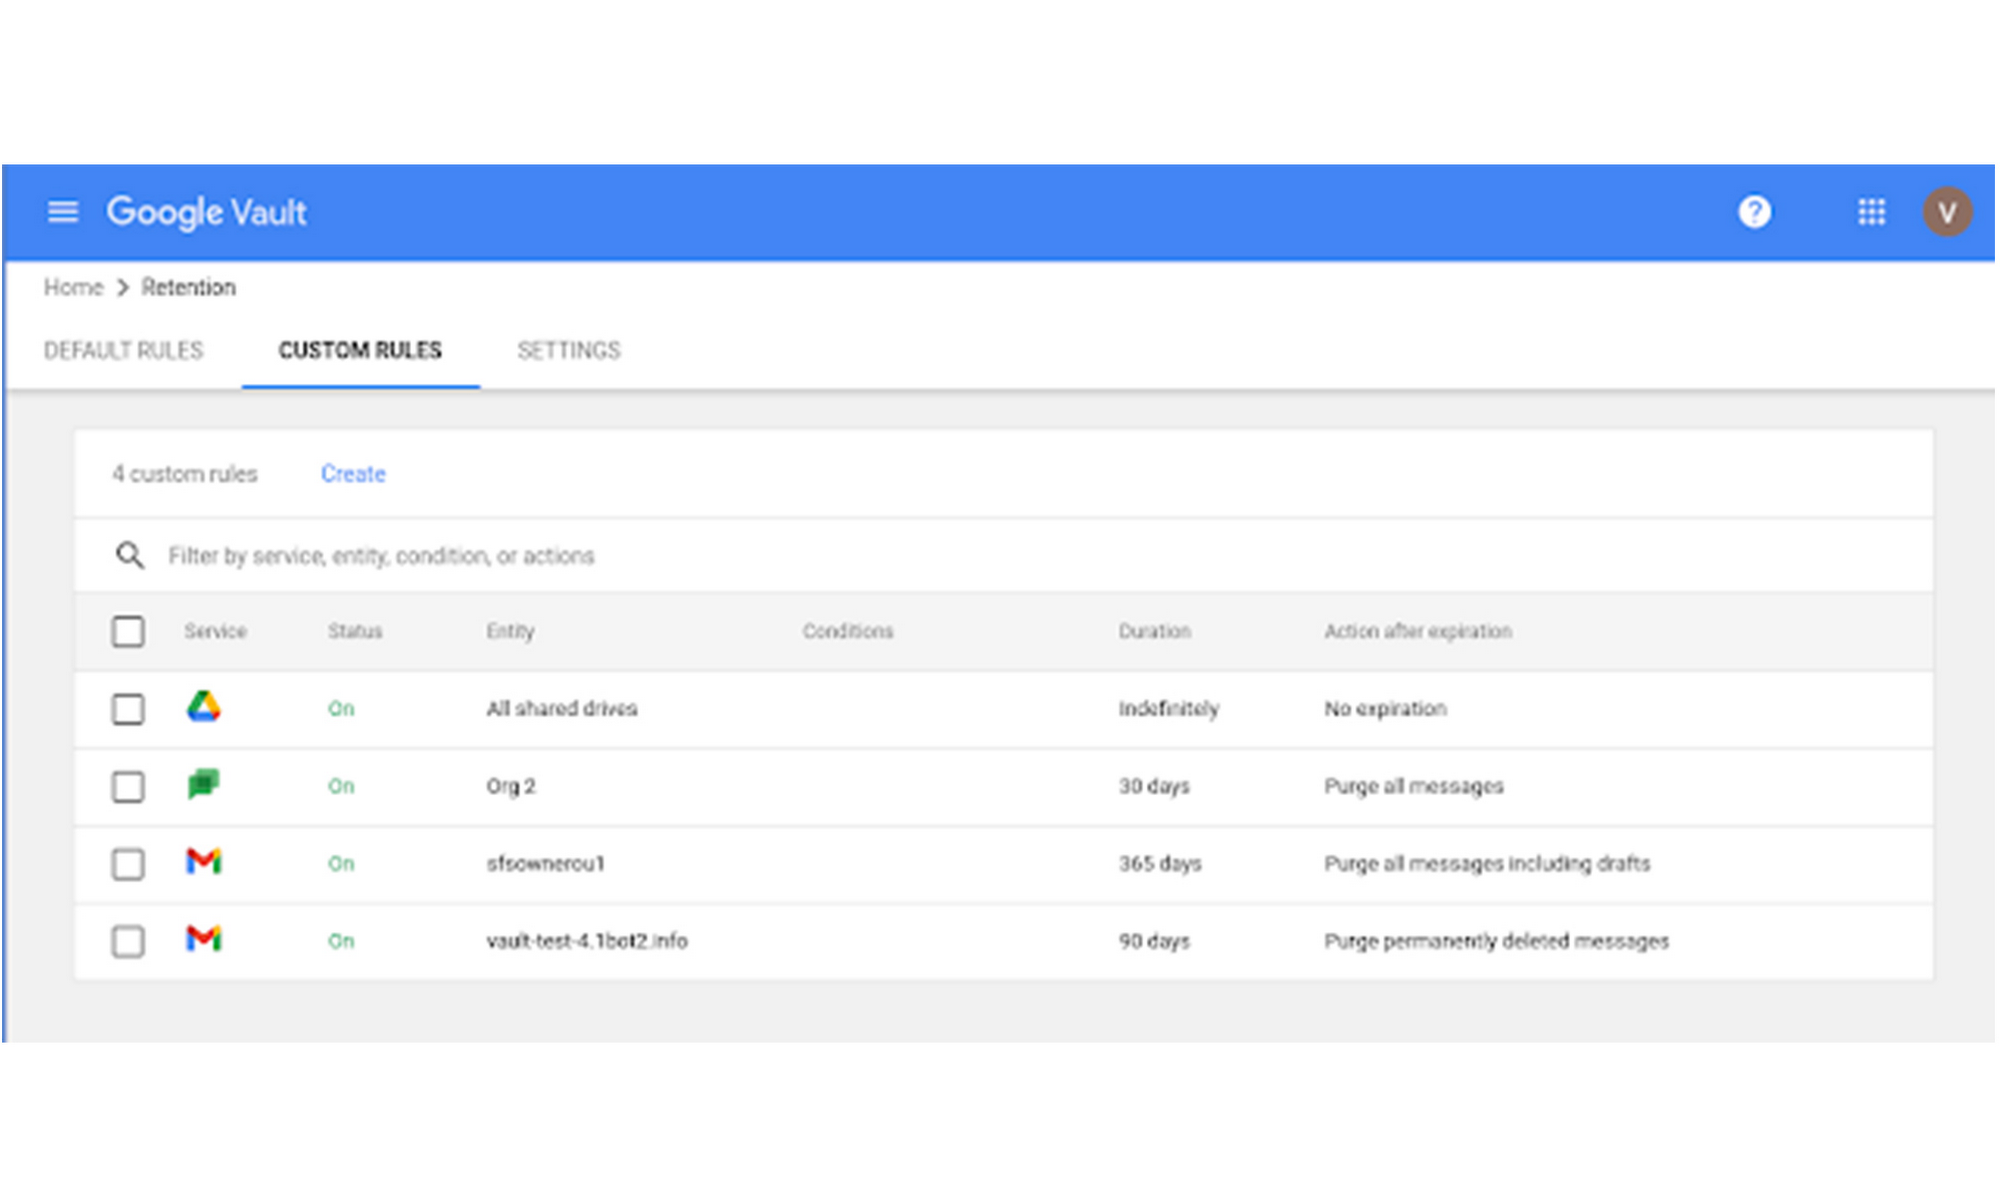
Task: Click the Google Vault logo
Action: pyautogui.click(x=207, y=212)
